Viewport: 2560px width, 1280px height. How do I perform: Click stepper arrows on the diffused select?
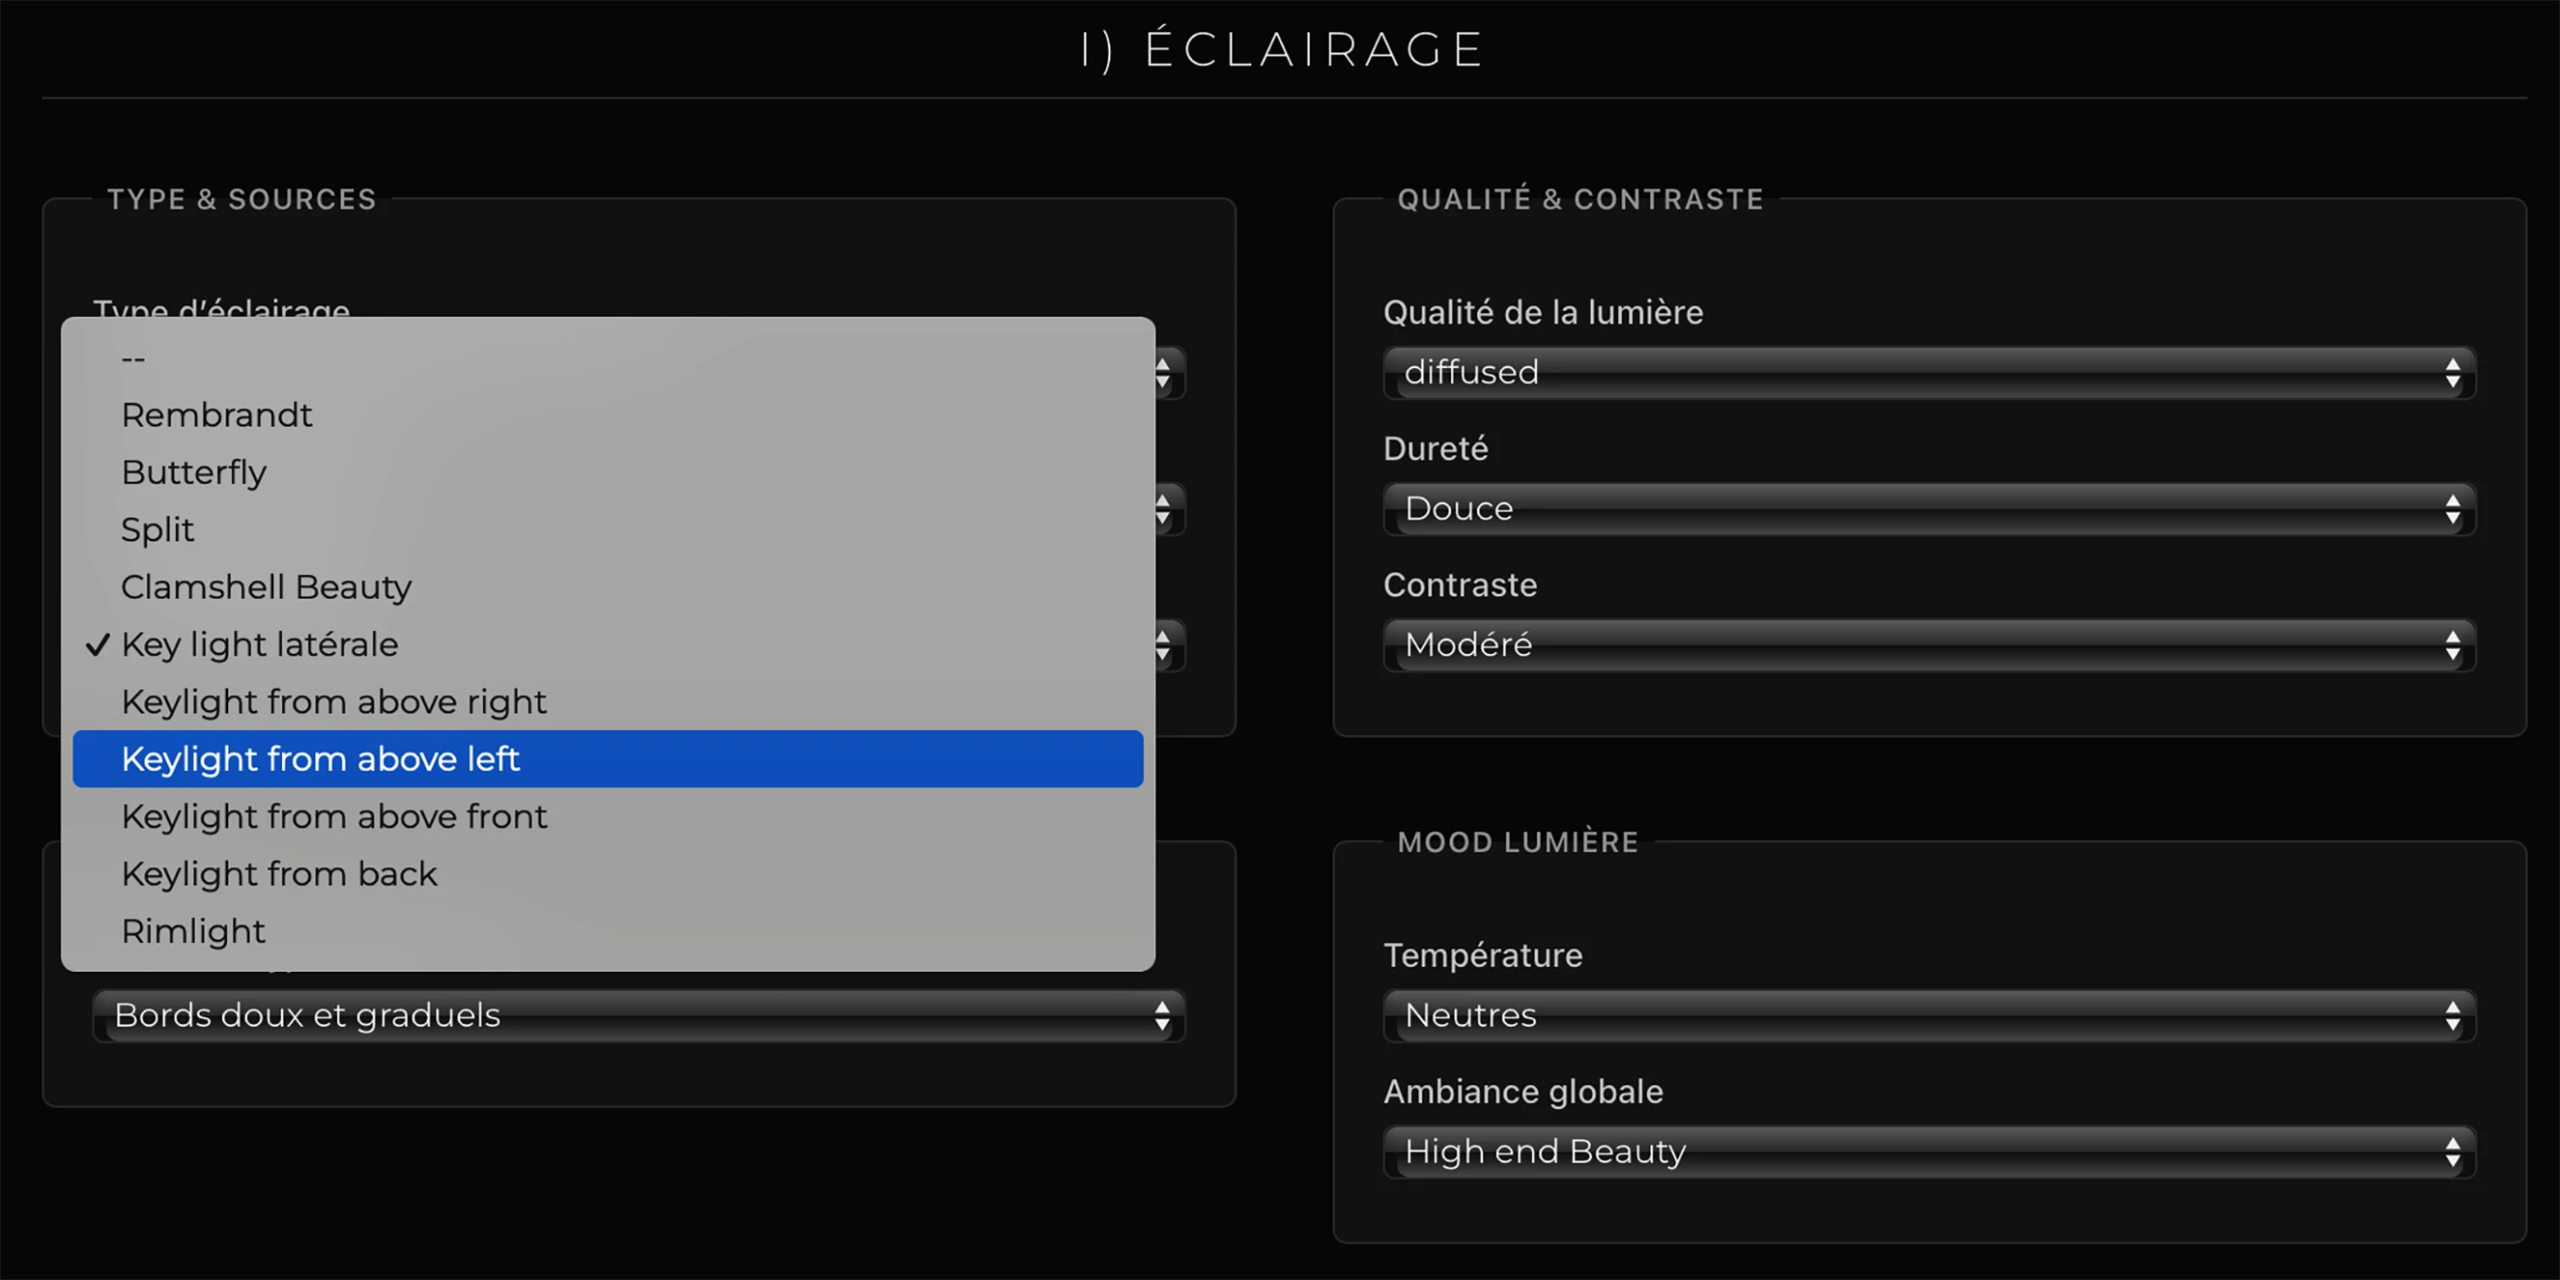click(x=2452, y=373)
